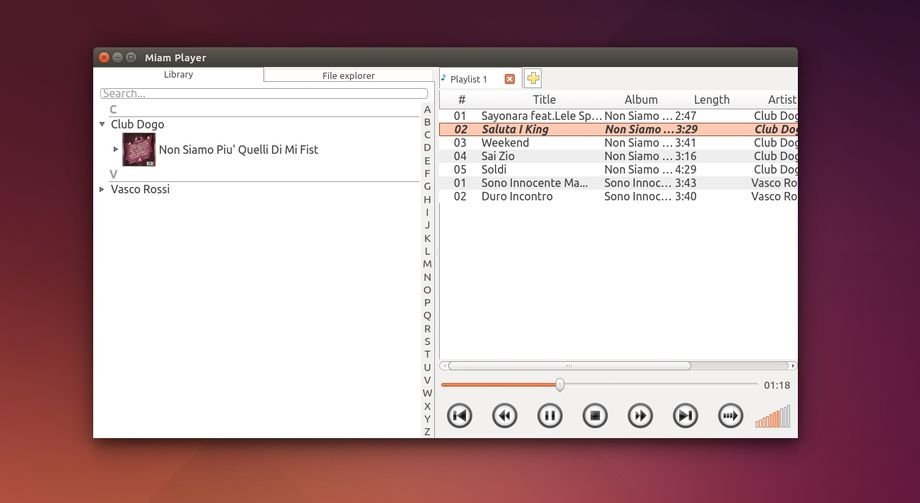Close the Playlist 1 tab
This screenshot has width=920, height=503.
510,79
